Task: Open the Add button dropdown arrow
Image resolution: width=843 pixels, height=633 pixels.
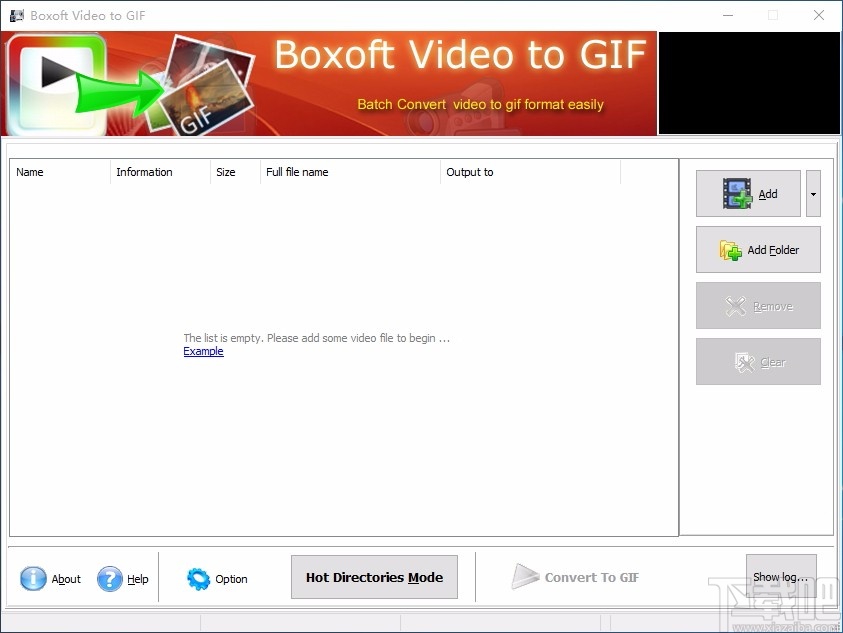Action: click(813, 194)
